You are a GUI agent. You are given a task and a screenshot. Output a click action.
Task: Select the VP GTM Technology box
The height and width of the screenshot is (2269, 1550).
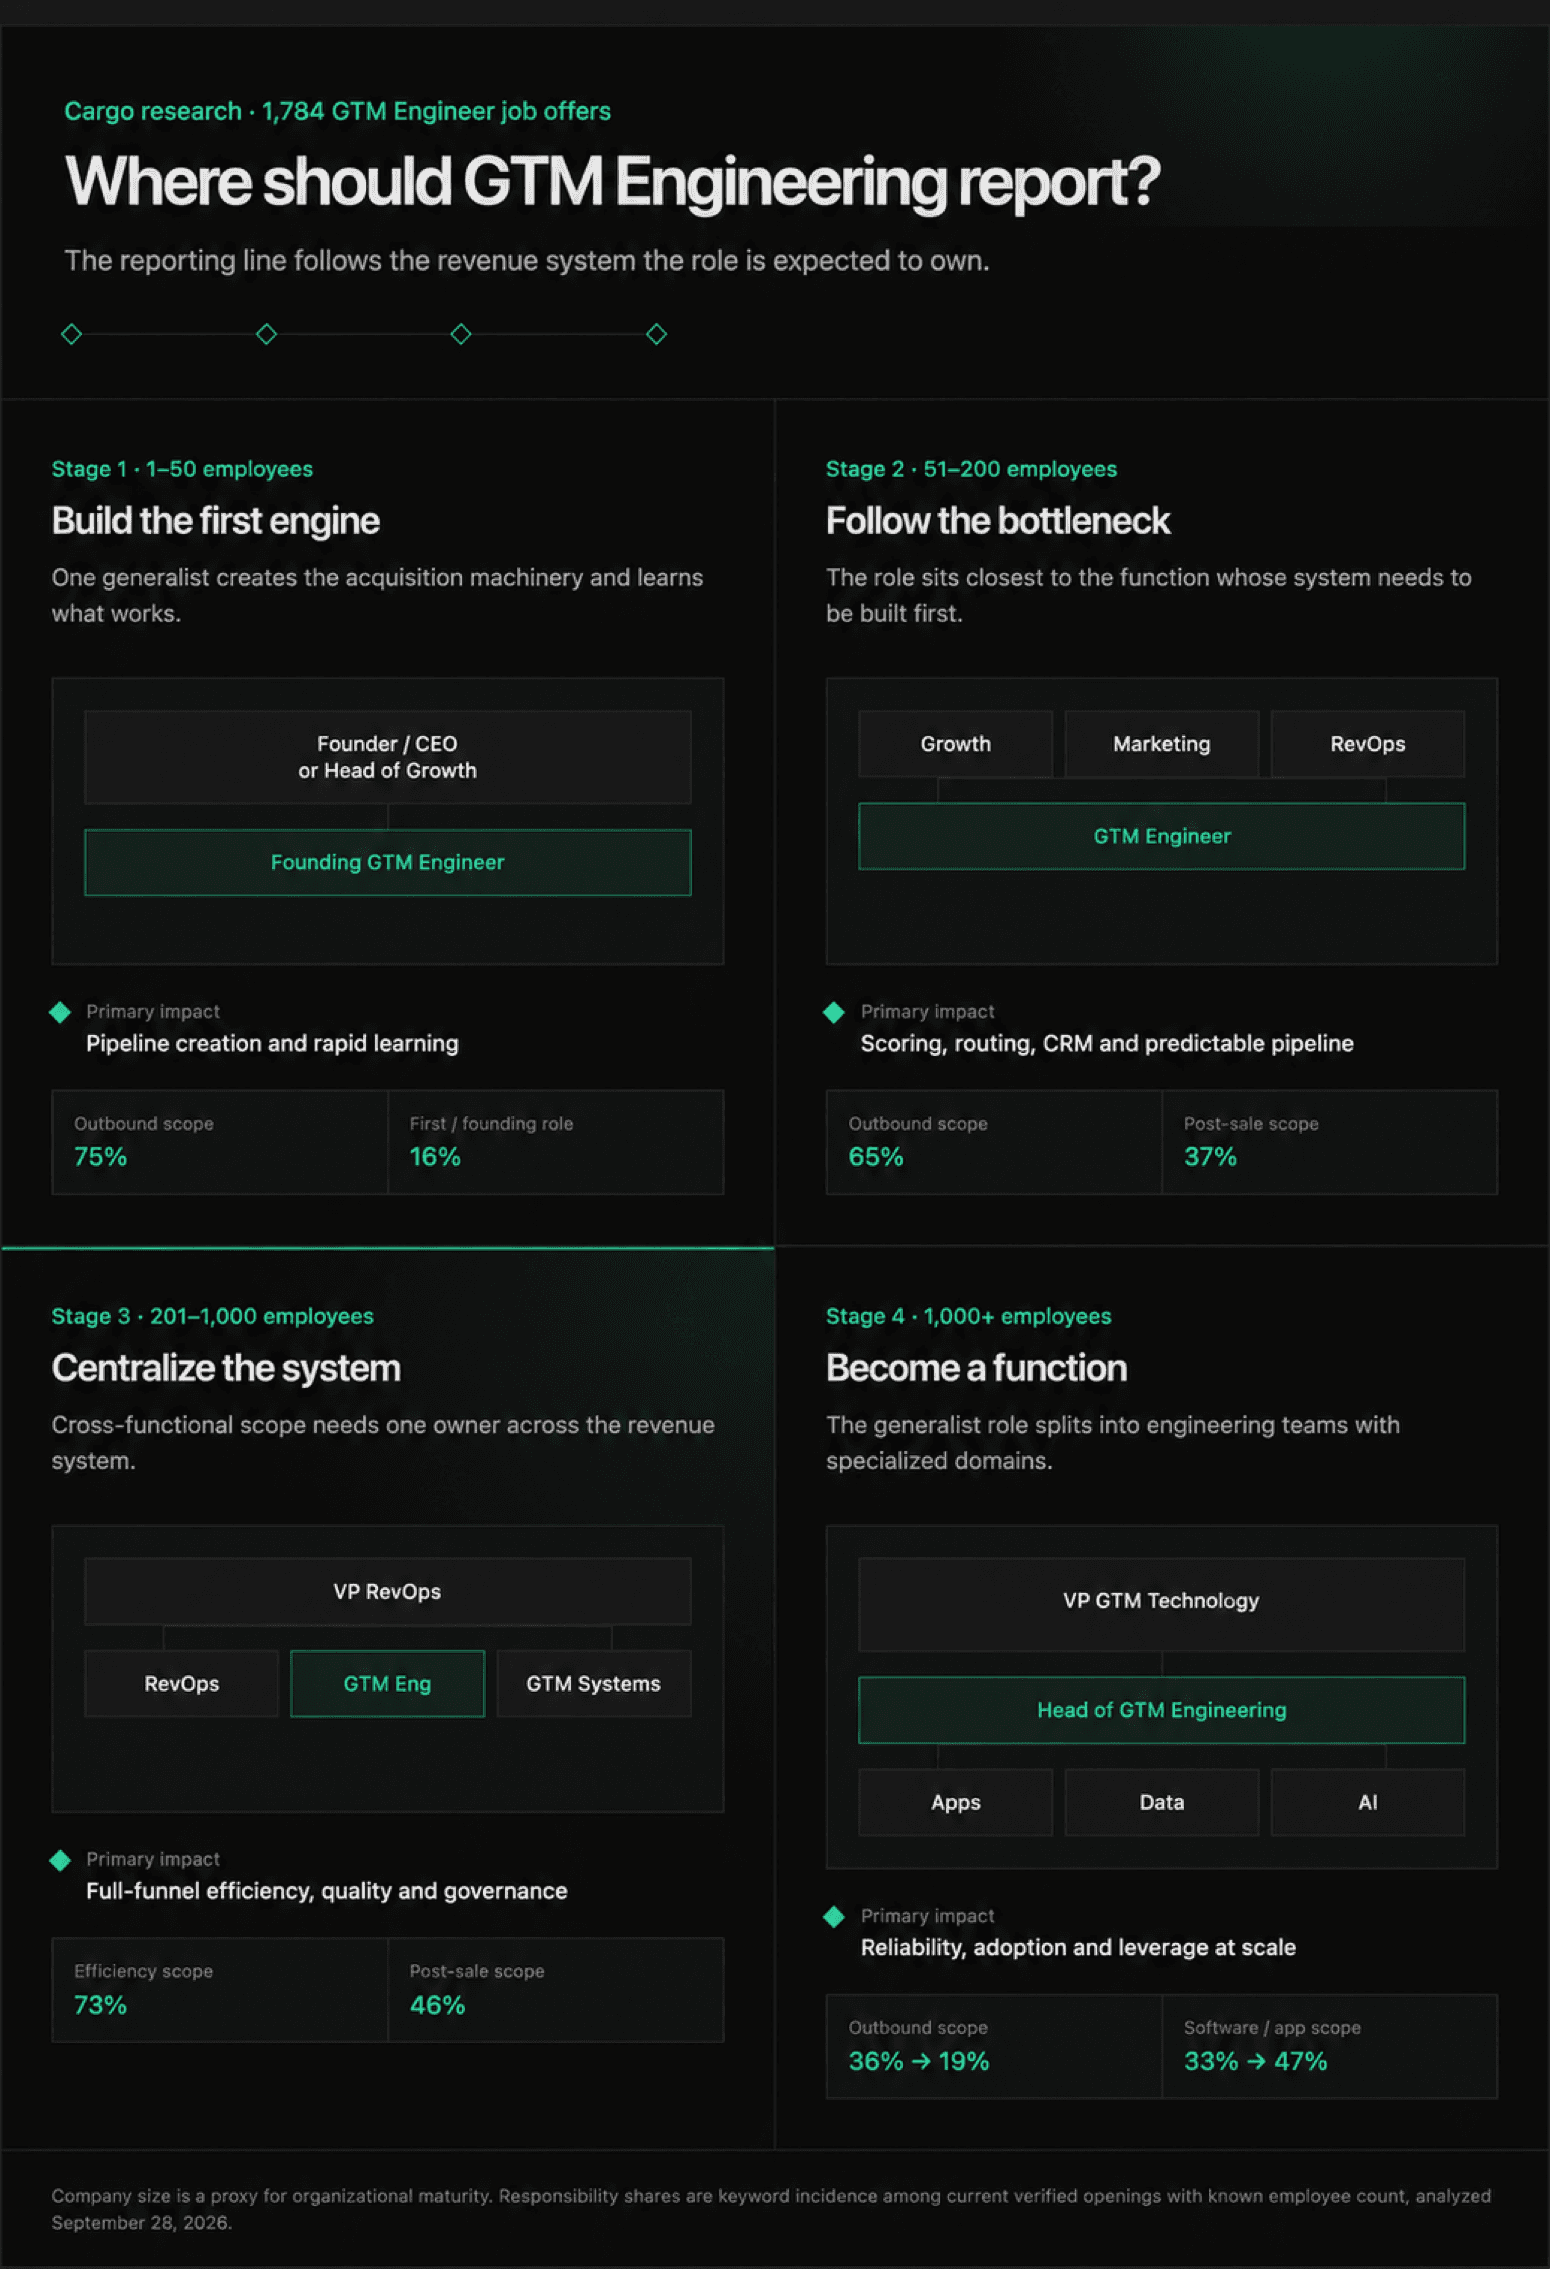coord(1162,1604)
